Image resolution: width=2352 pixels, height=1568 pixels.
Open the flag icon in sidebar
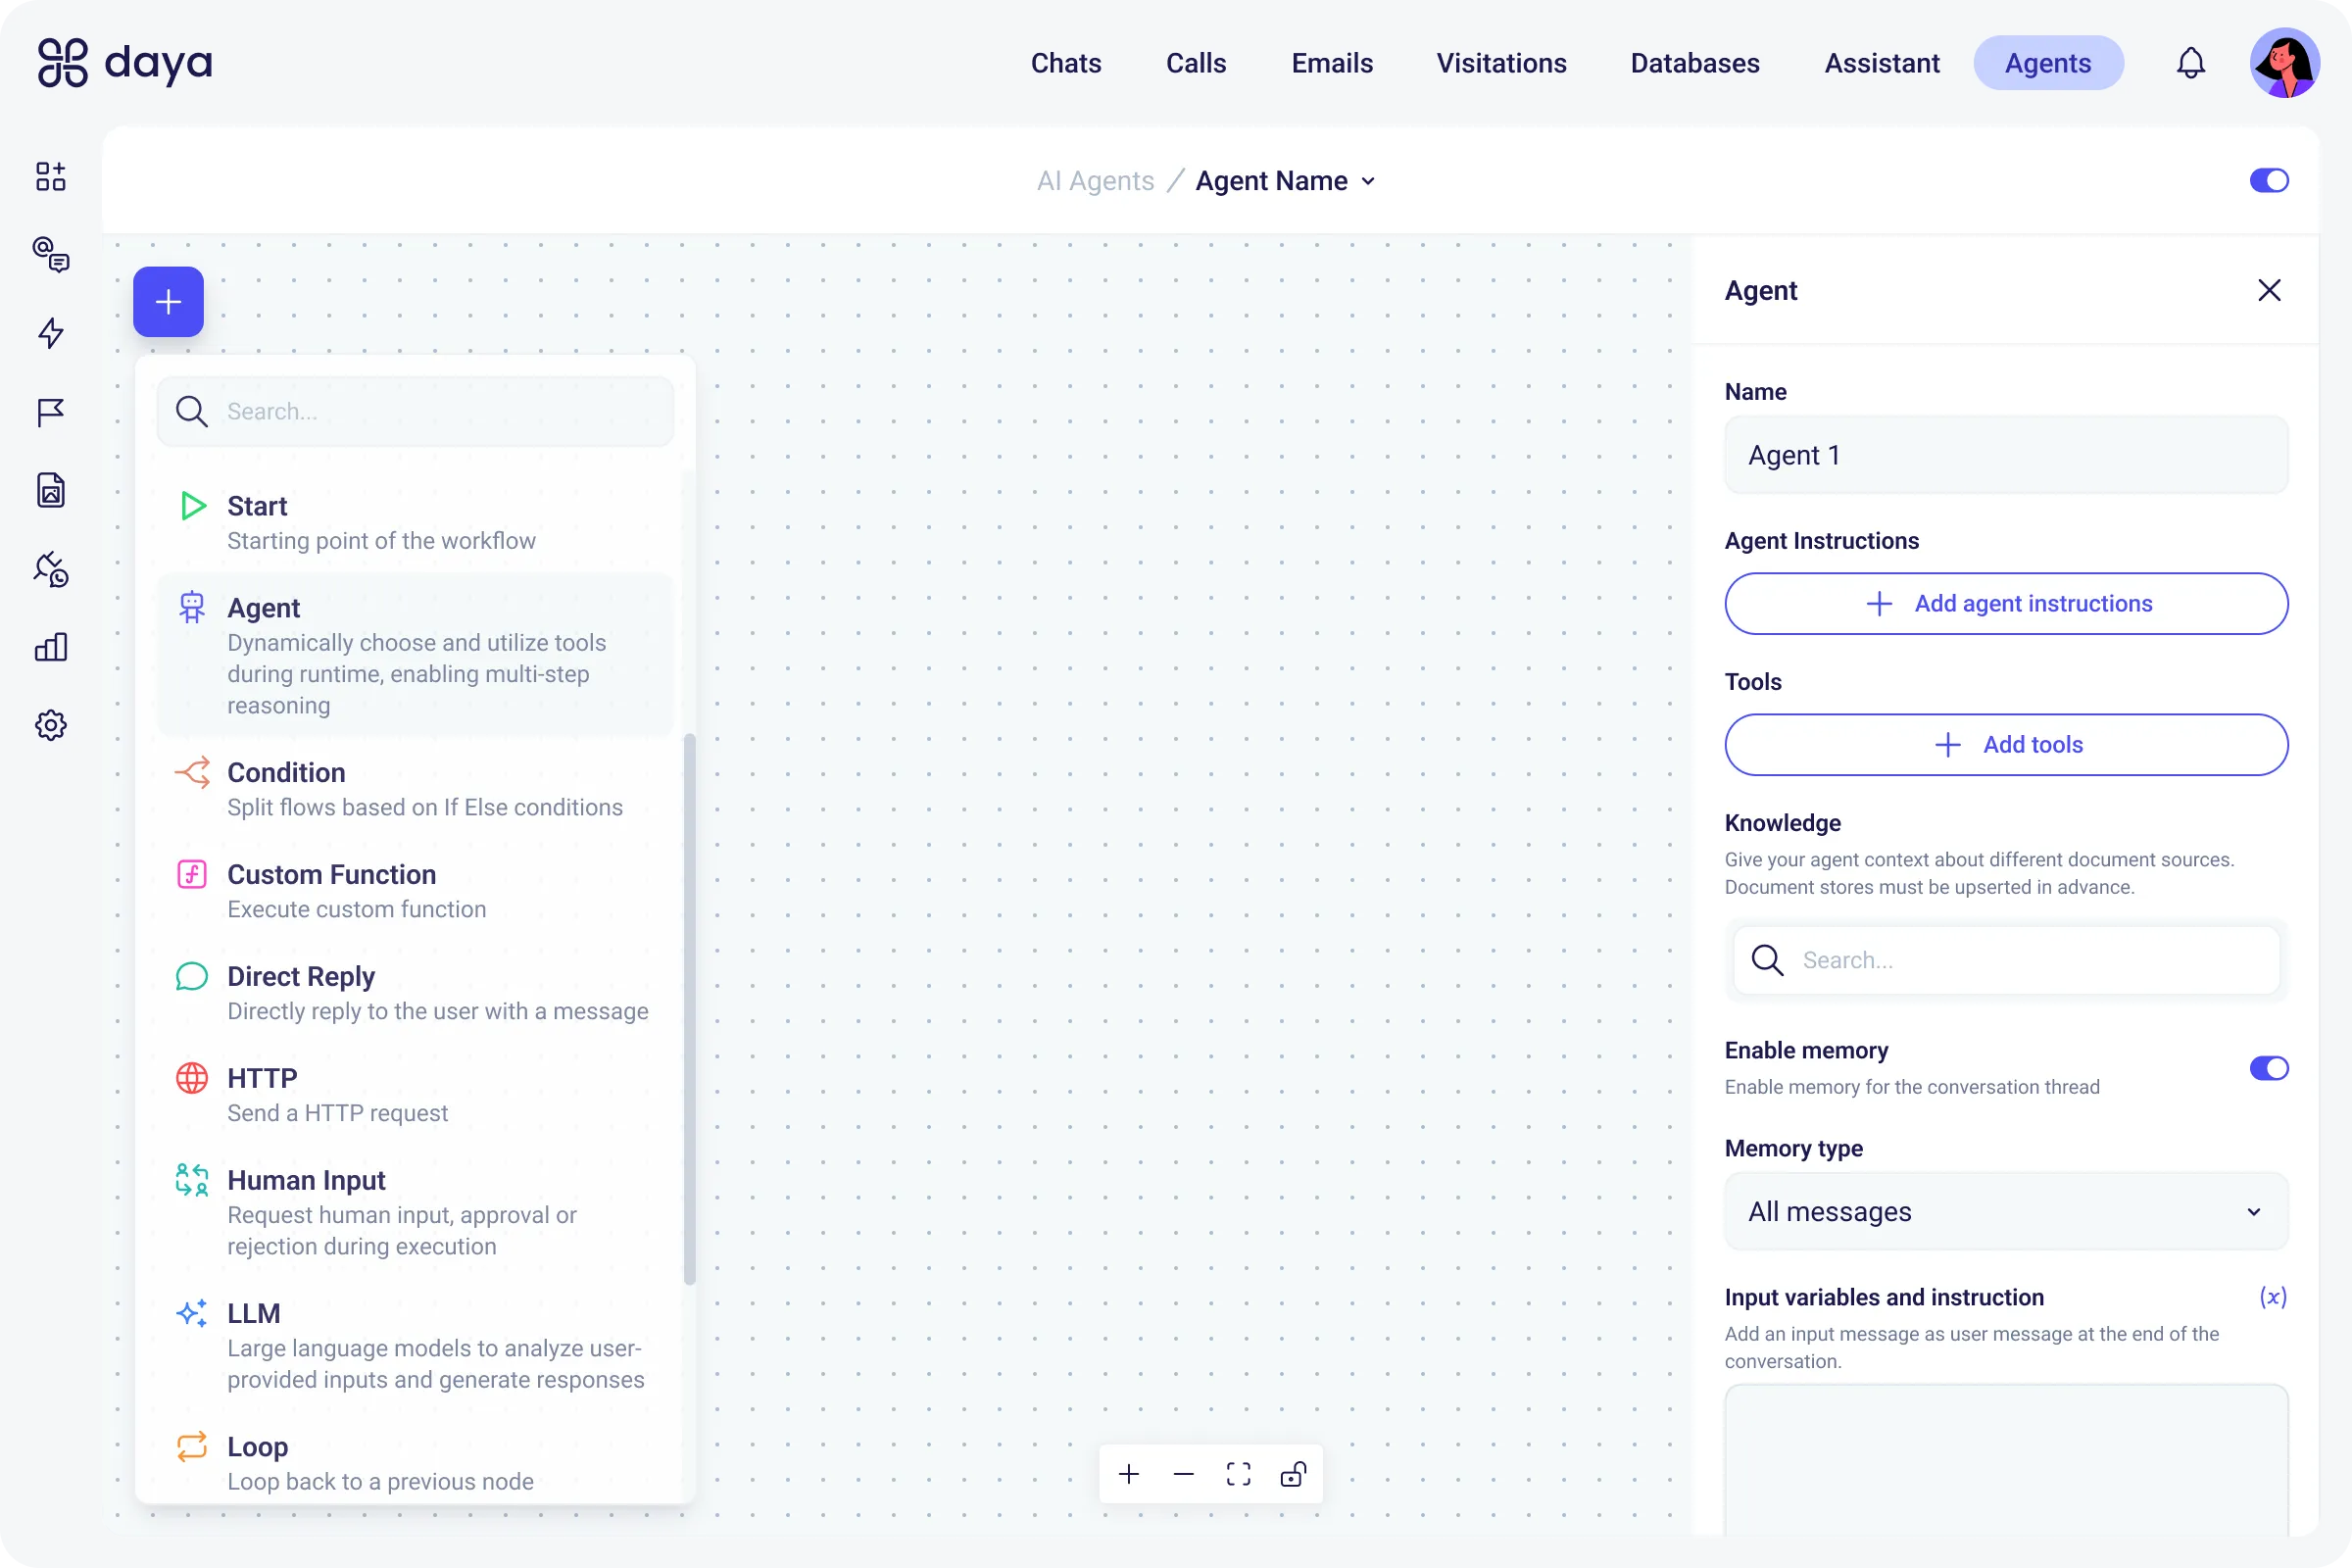(x=51, y=412)
